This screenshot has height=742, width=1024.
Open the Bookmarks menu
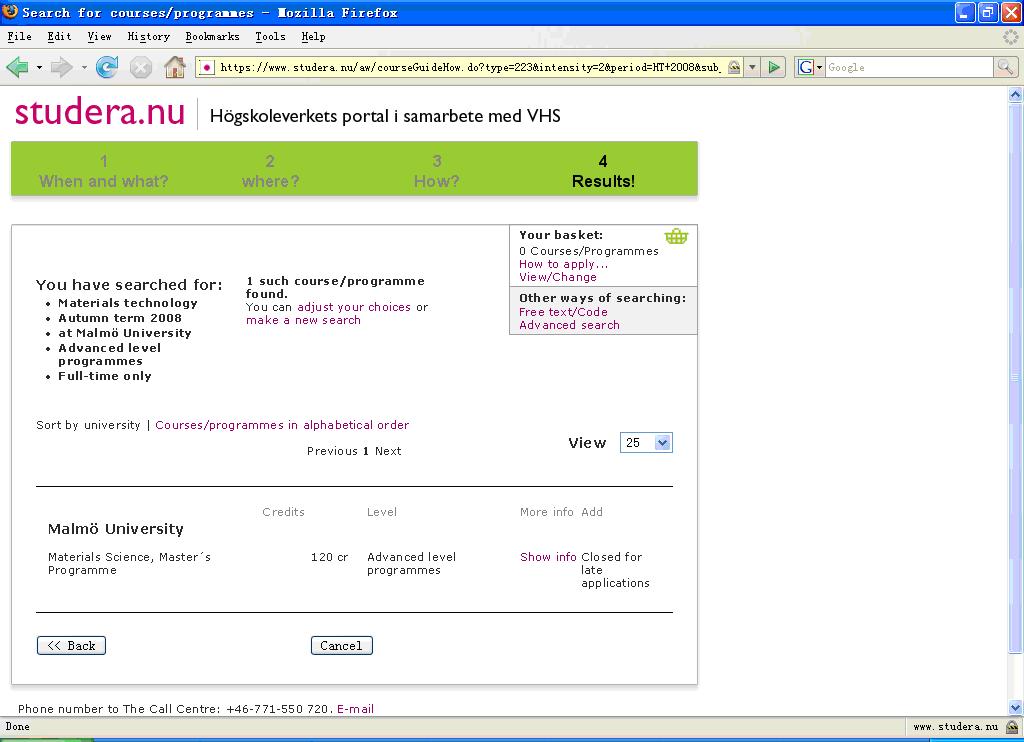coord(212,37)
